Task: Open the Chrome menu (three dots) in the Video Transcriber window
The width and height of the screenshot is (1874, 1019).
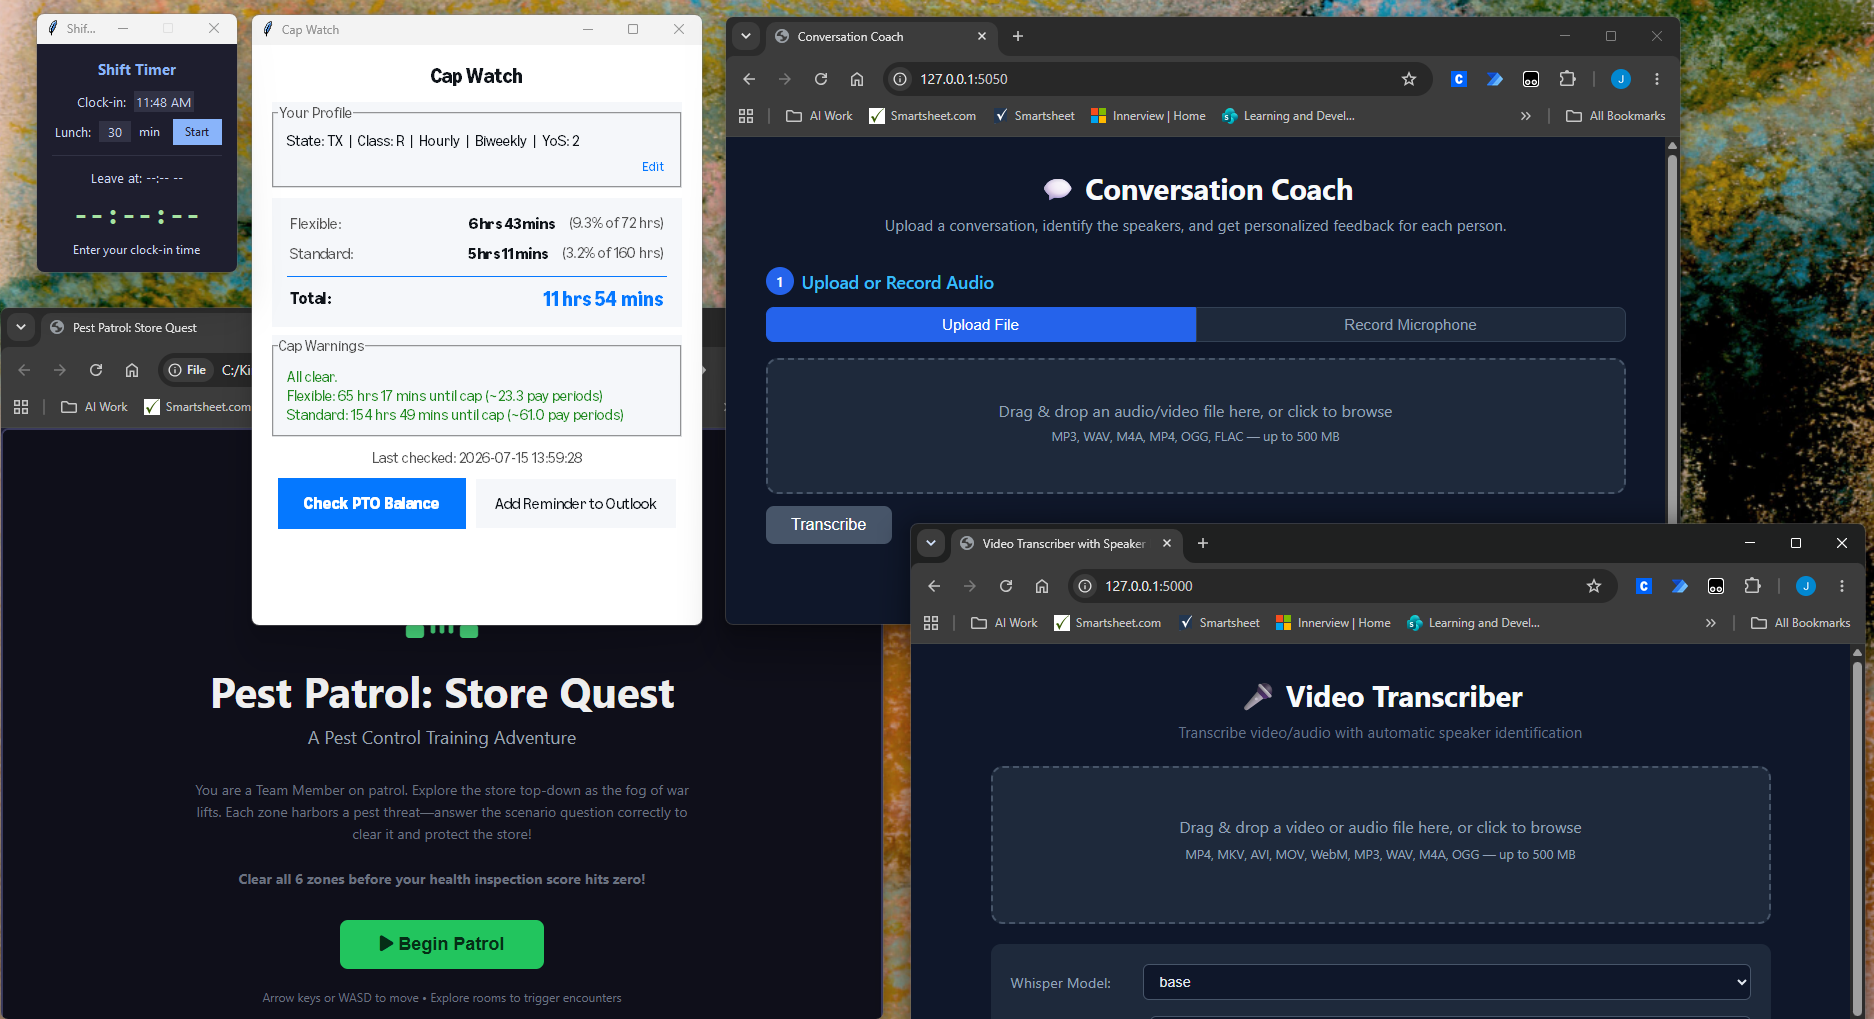Action: (x=1842, y=586)
